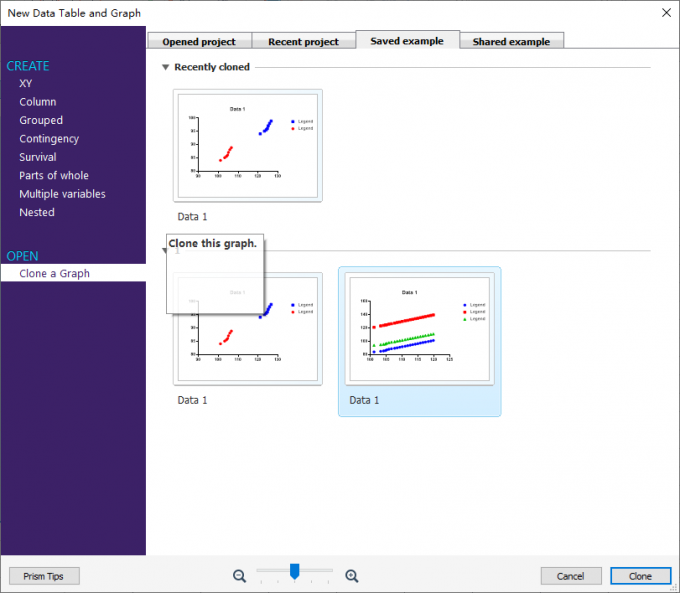Viewport: 680px width, 593px height.
Task: Click the zoom out magnifier icon
Action: coord(239,576)
